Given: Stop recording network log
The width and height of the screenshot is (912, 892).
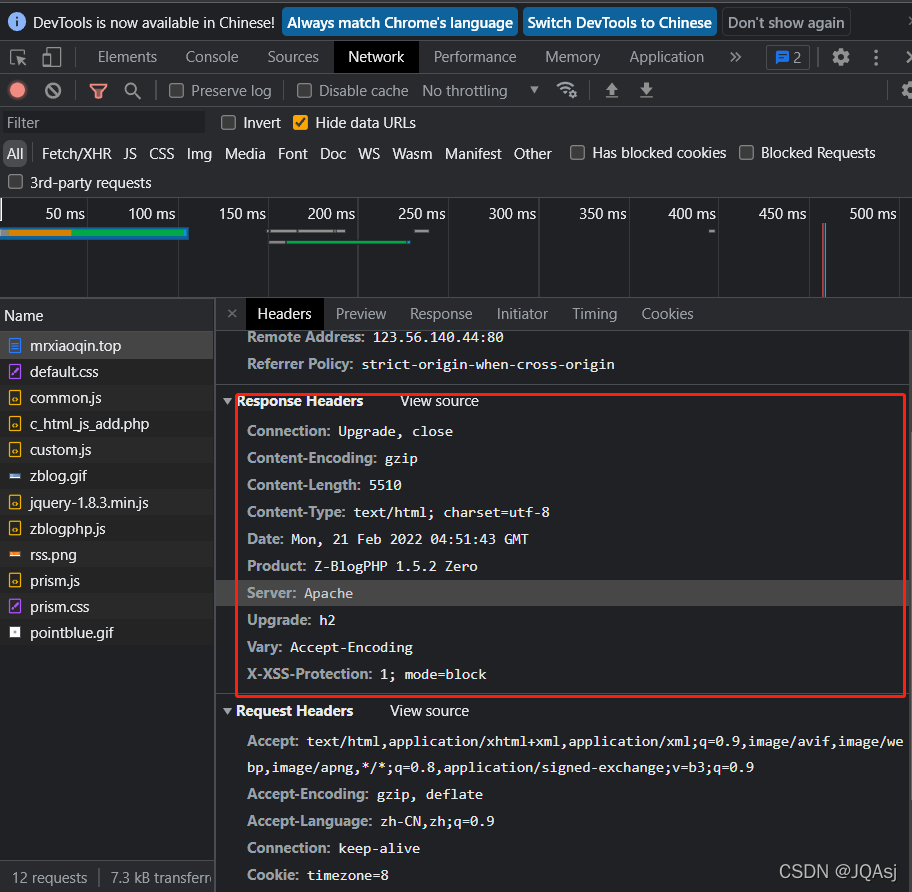Looking at the screenshot, I should tap(18, 90).
